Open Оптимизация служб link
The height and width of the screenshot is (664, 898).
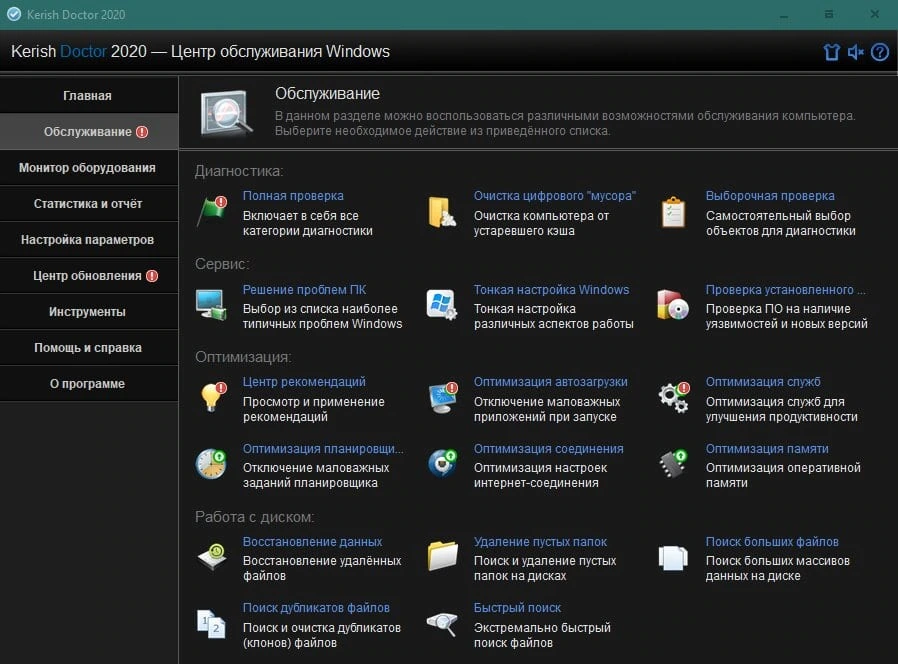tap(763, 382)
